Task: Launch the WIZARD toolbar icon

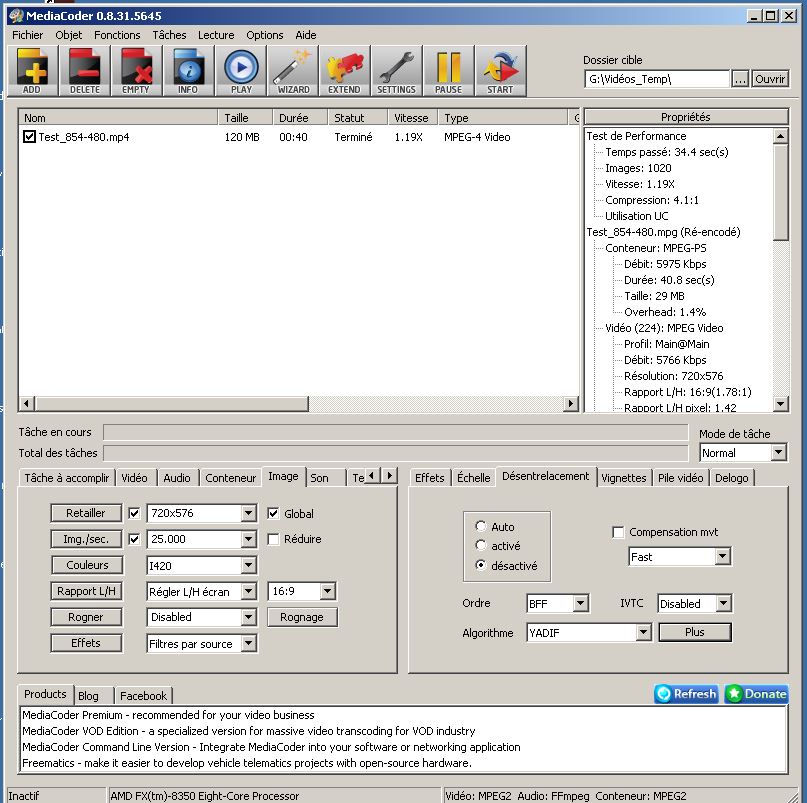Action: (x=293, y=70)
